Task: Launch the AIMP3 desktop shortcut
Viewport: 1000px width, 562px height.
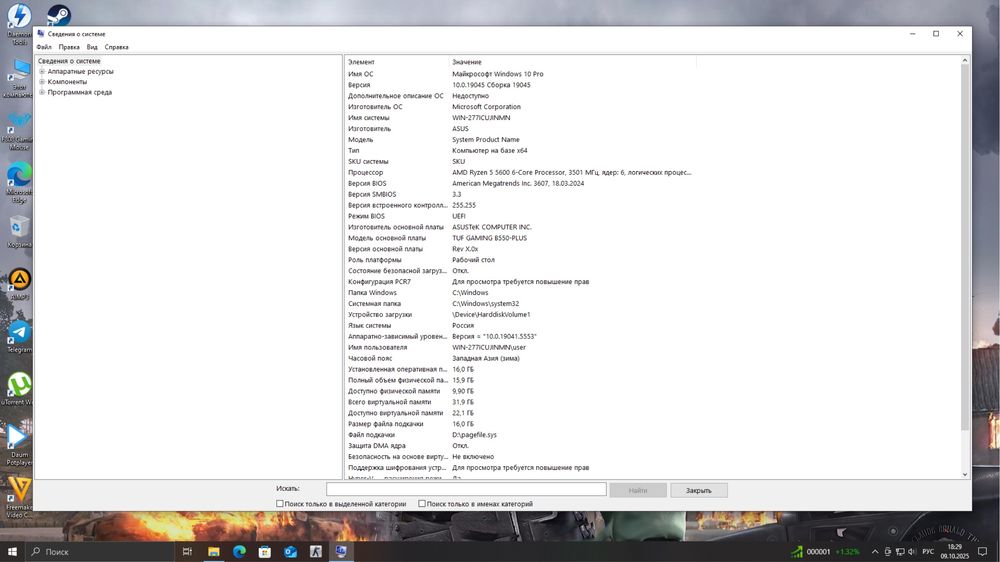Action: pyautogui.click(x=19, y=284)
